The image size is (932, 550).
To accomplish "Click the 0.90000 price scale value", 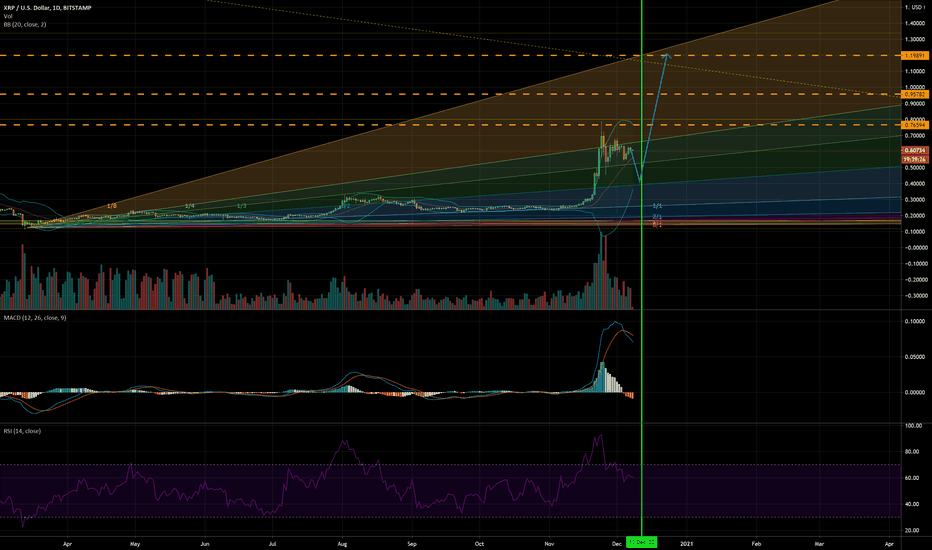I will coord(915,103).
